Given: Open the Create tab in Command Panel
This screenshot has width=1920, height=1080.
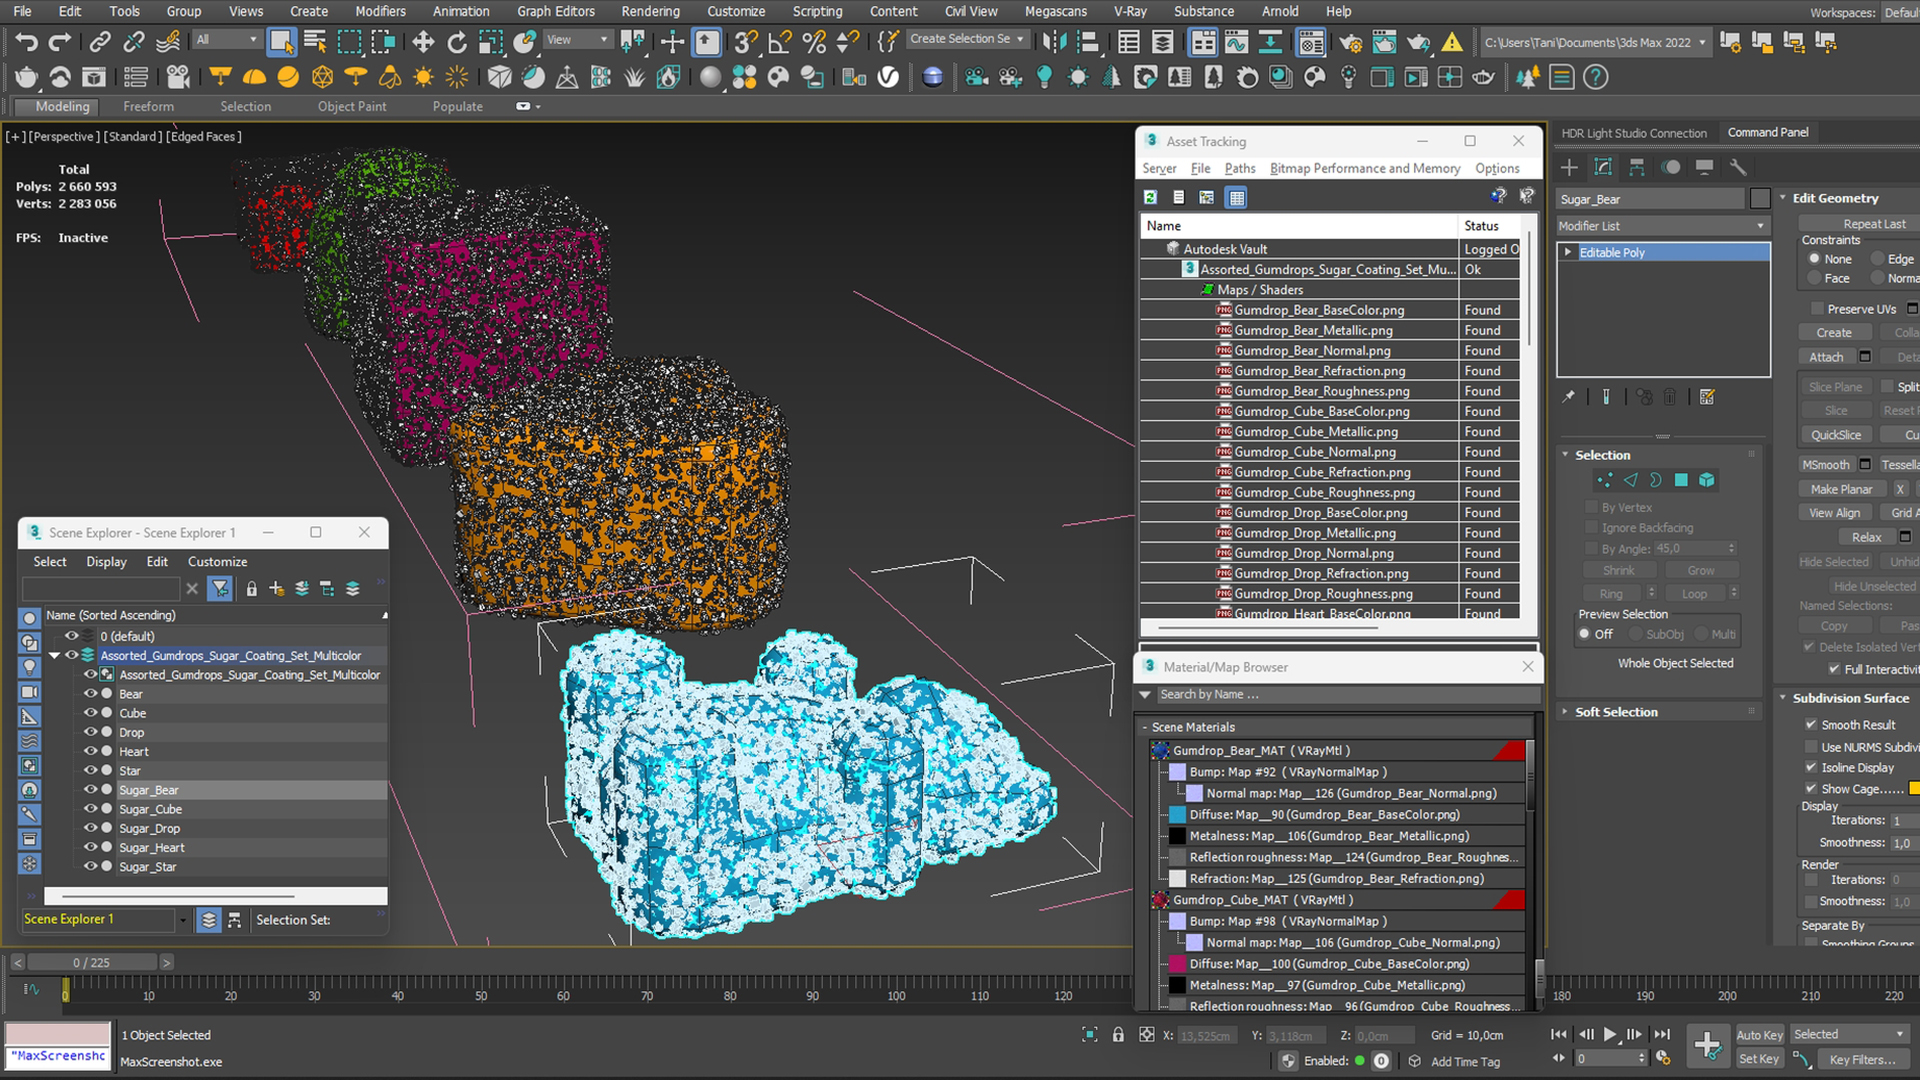Looking at the screenshot, I should click(1569, 167).
